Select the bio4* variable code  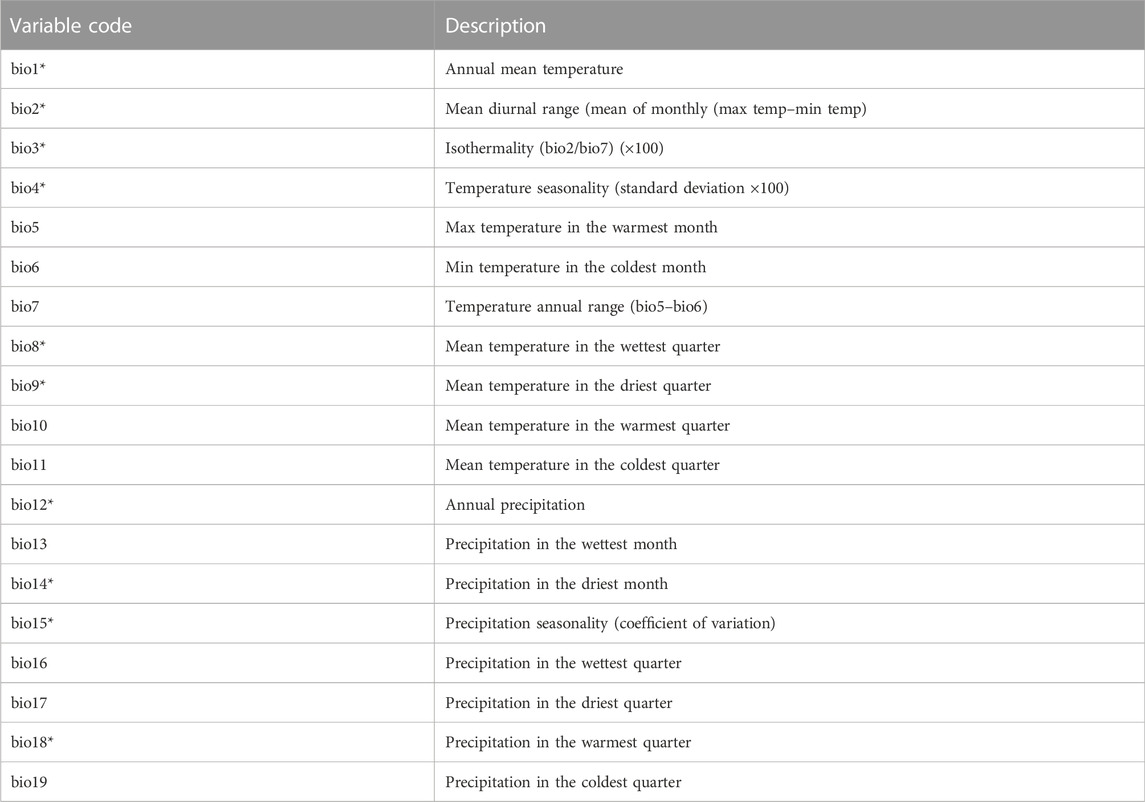[28, 188]
